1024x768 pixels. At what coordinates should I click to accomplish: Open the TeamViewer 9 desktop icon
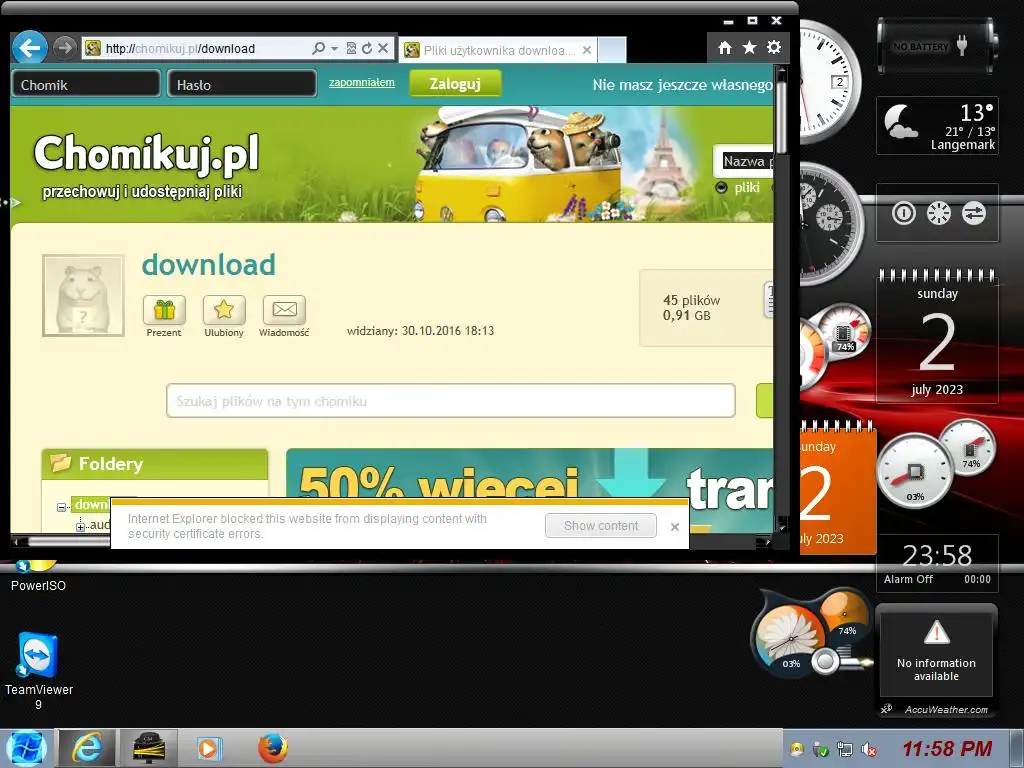tap(39, 671)
